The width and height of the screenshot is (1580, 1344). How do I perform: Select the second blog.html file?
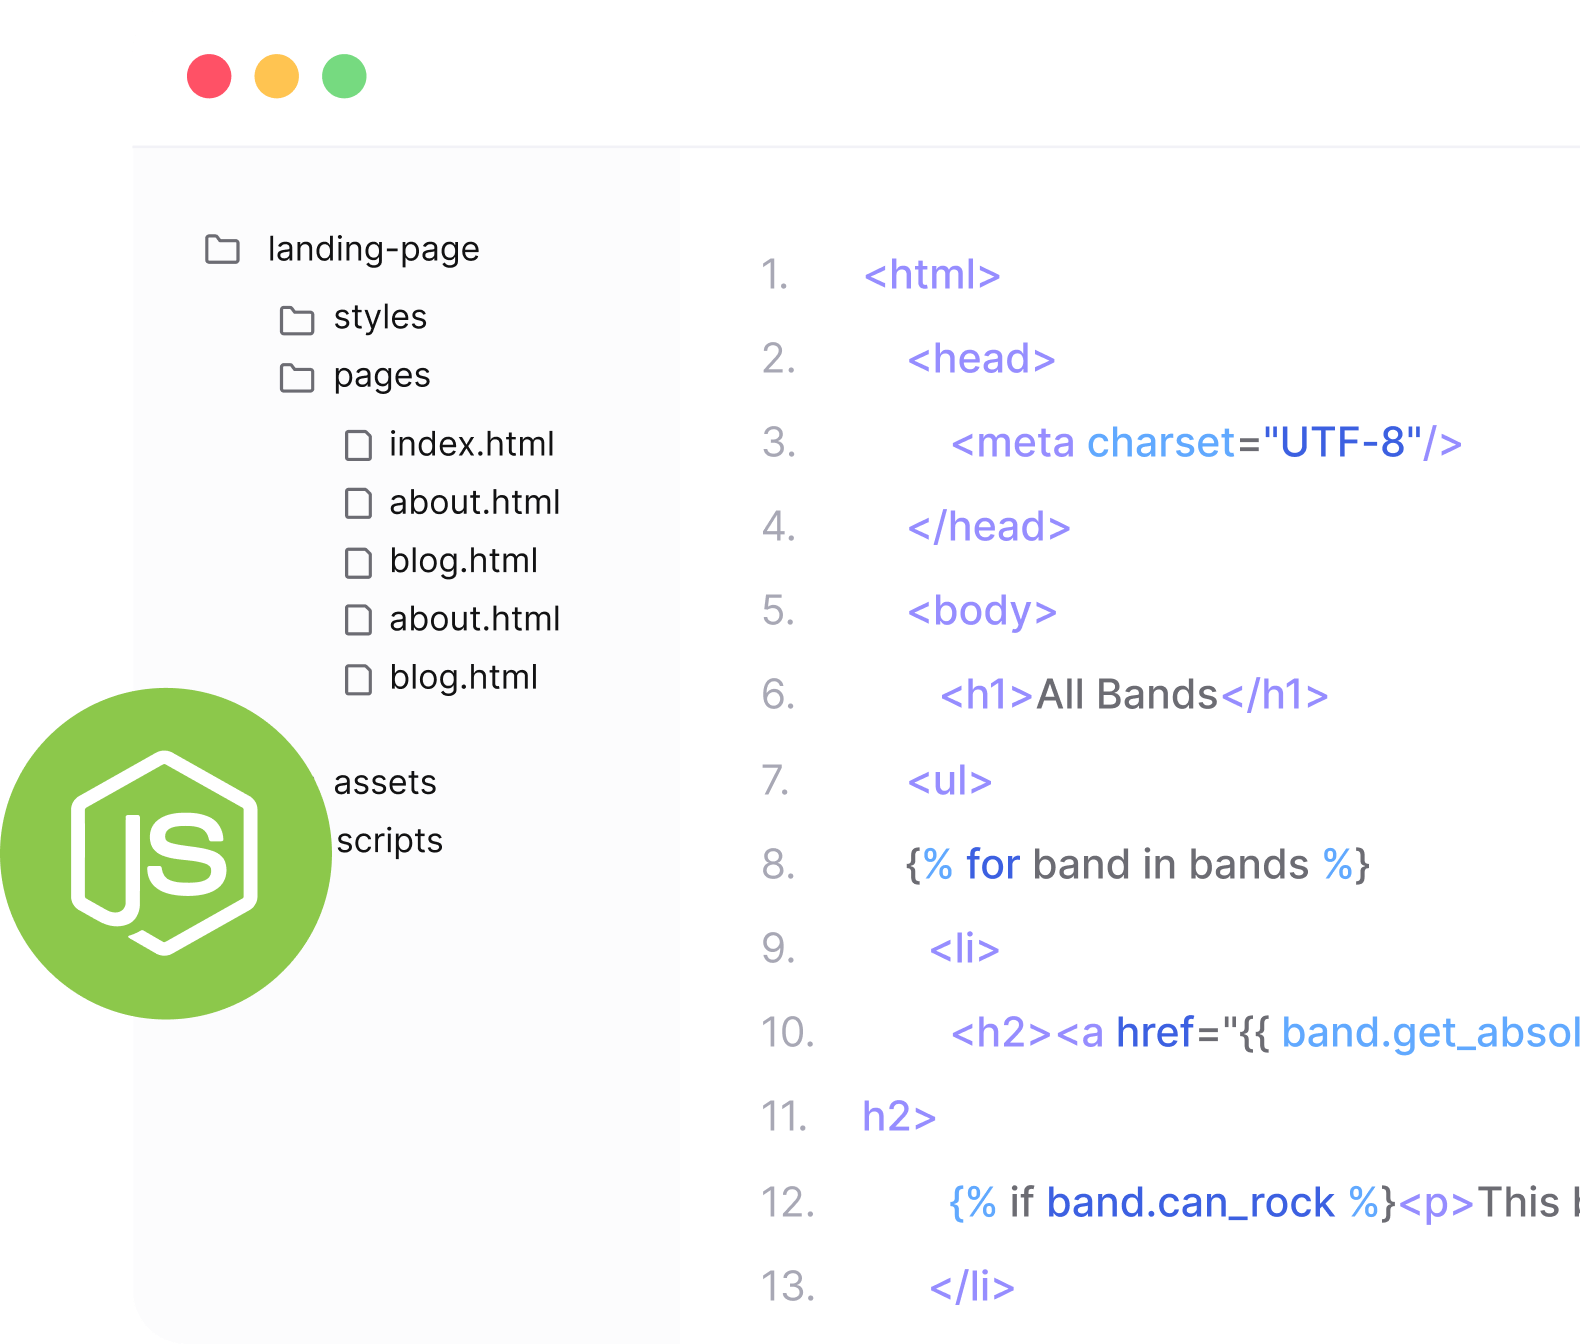pos(463,678)
